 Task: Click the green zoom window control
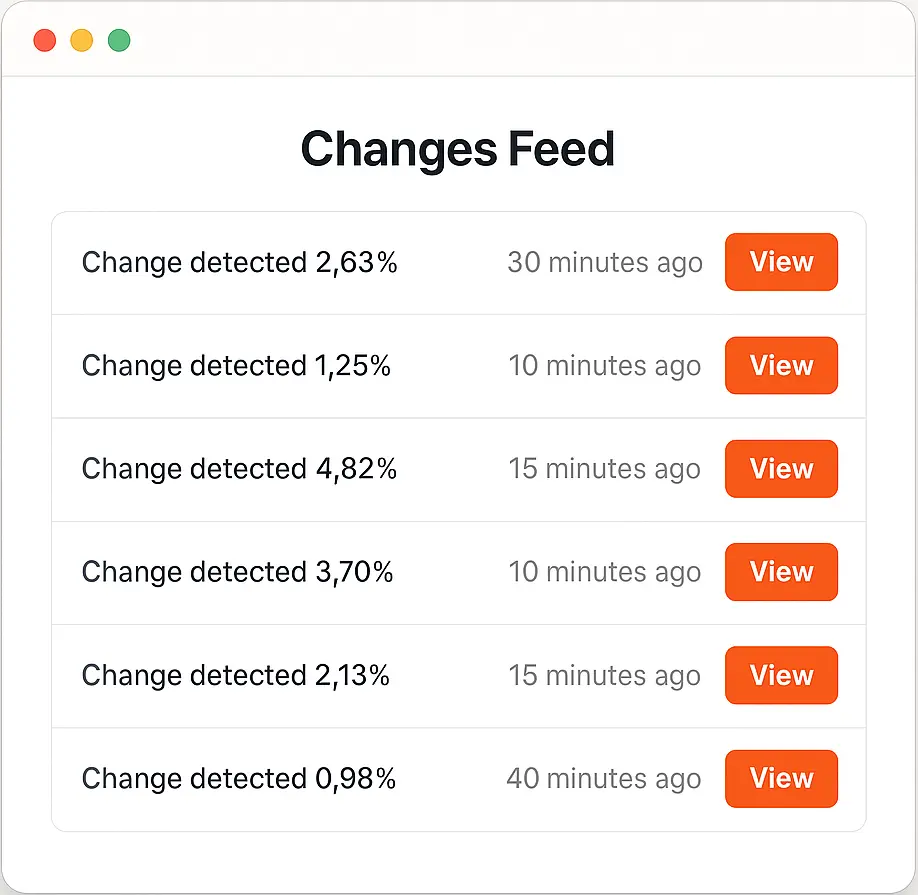coord(119,40)
